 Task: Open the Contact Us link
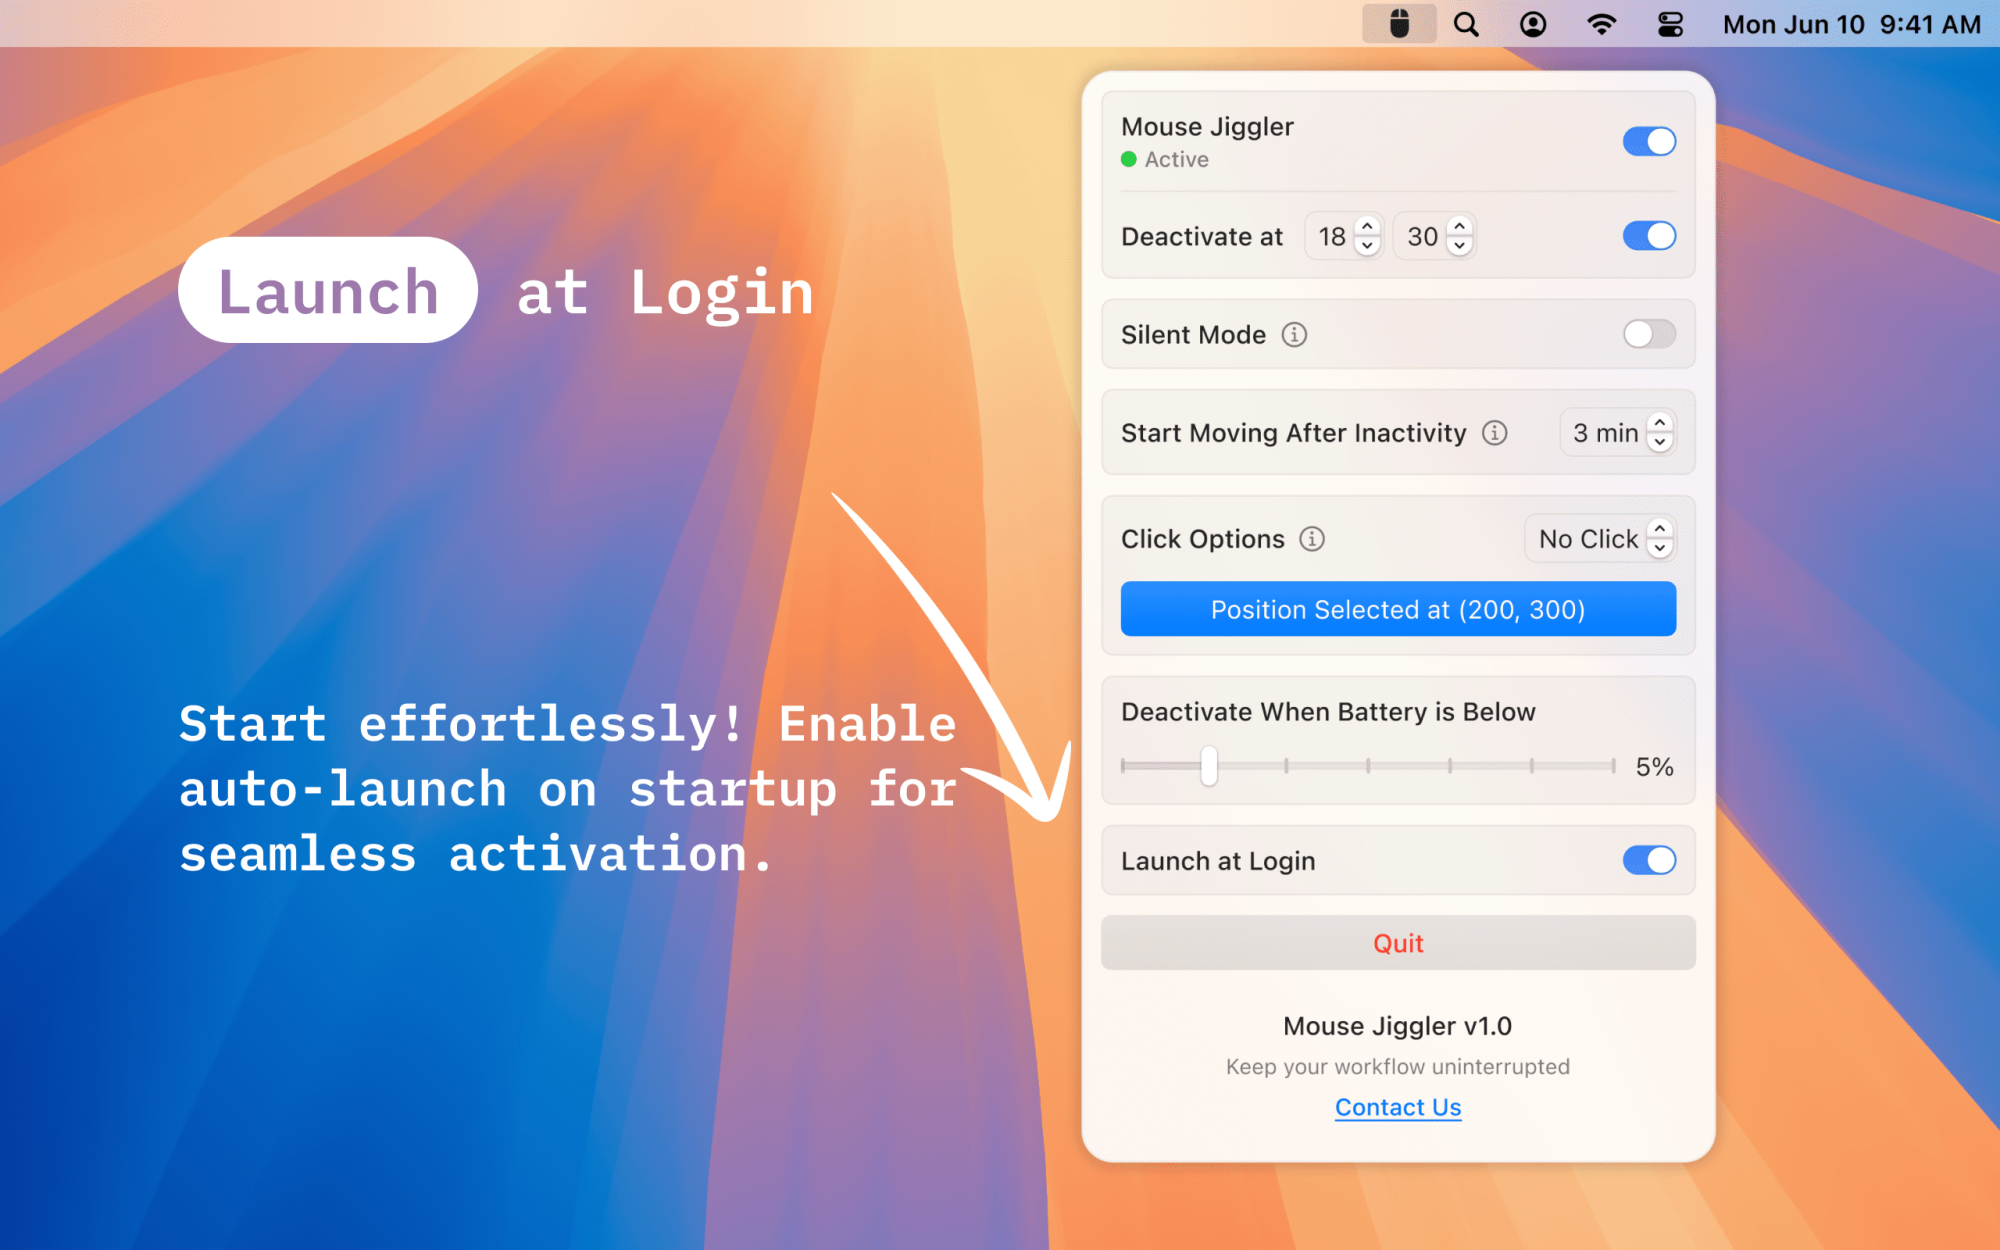pos(1397,1107)
